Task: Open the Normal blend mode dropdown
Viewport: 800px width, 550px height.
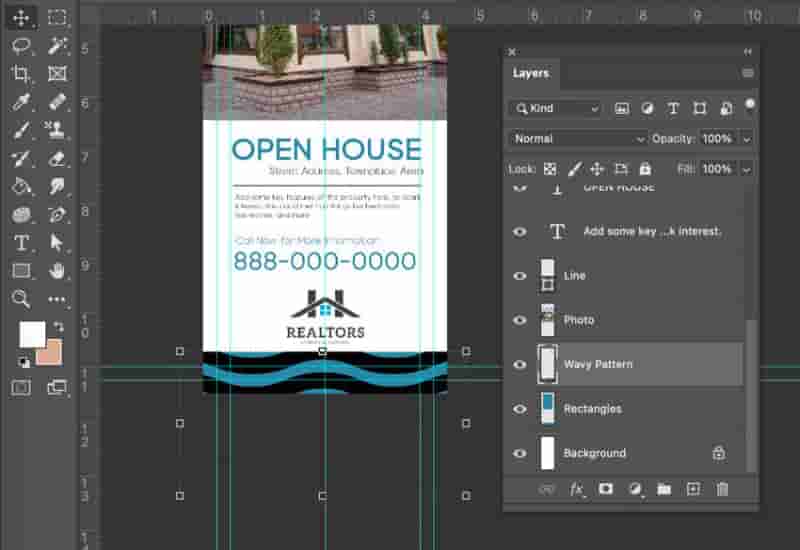Action: click(578, 139)
